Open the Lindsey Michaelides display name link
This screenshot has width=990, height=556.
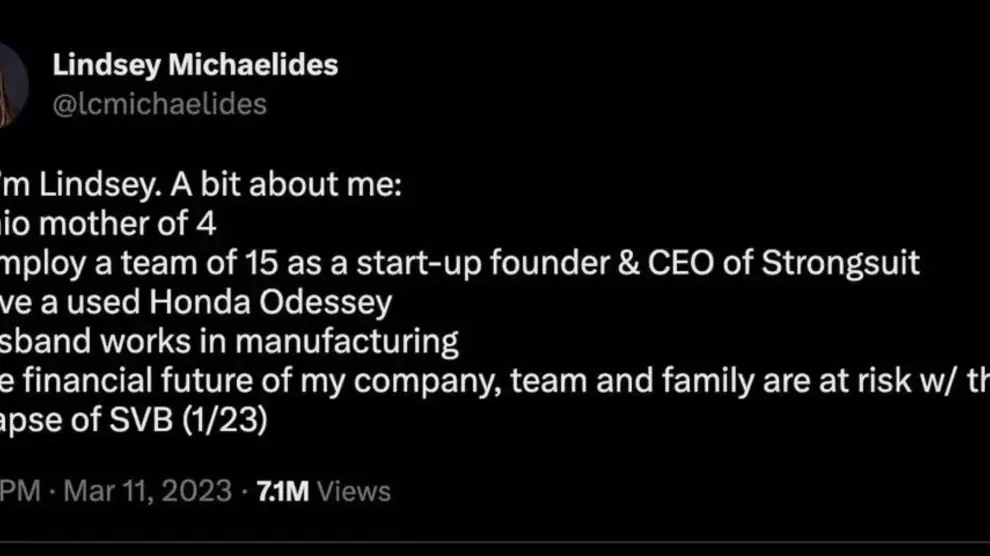pyautogui.click(x=195, y=66)
